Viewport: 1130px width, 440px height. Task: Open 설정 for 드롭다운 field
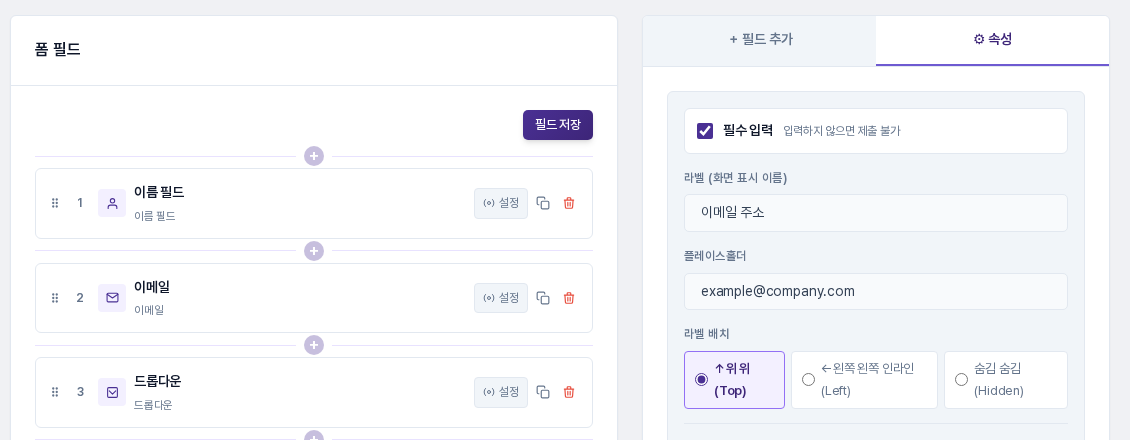click(501, 392)
